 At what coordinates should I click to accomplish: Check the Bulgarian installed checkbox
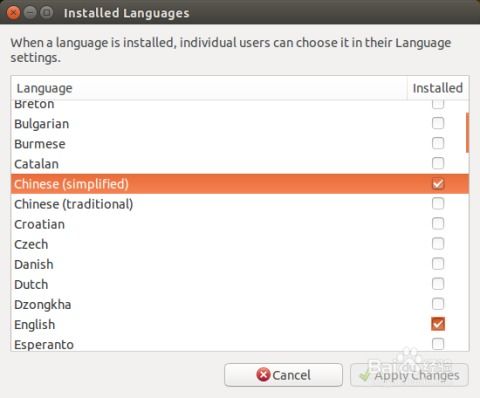click(438, 123)
